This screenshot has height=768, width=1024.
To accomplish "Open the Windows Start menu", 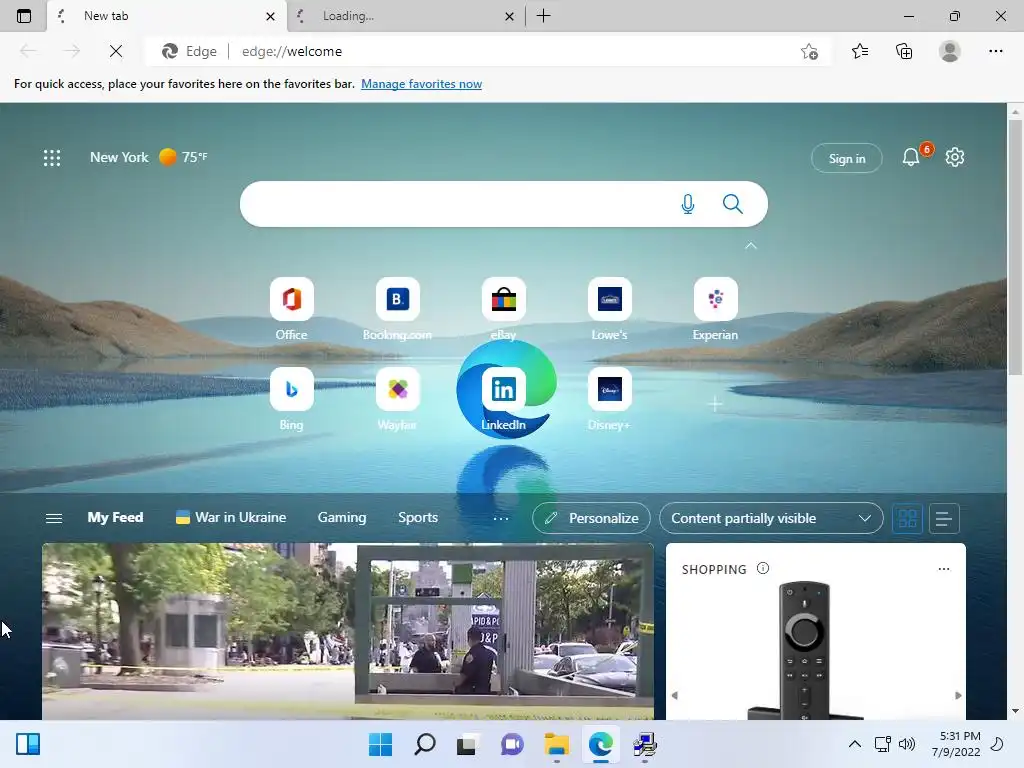I will (x=380, y=744).
